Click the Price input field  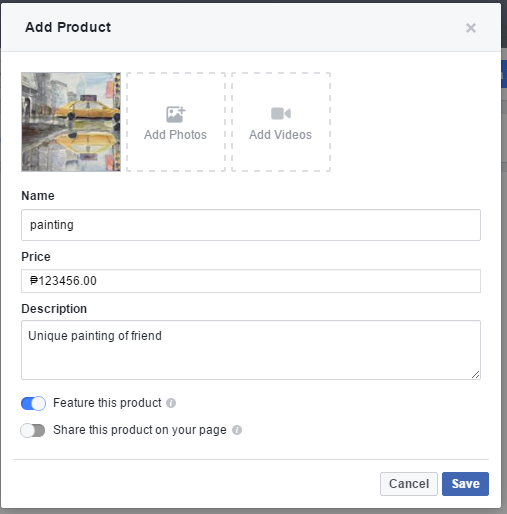coord(251,281)
